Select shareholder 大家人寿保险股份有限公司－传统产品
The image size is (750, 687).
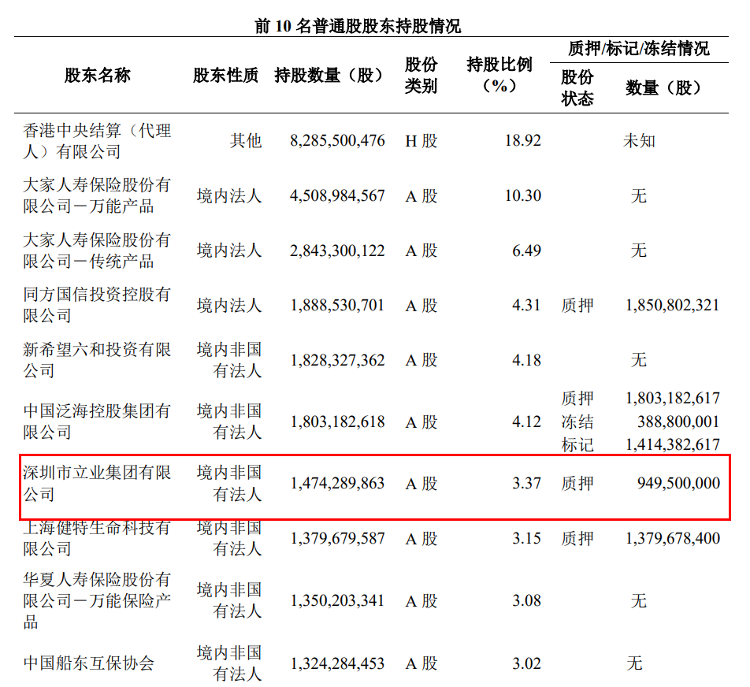point(97,250)
